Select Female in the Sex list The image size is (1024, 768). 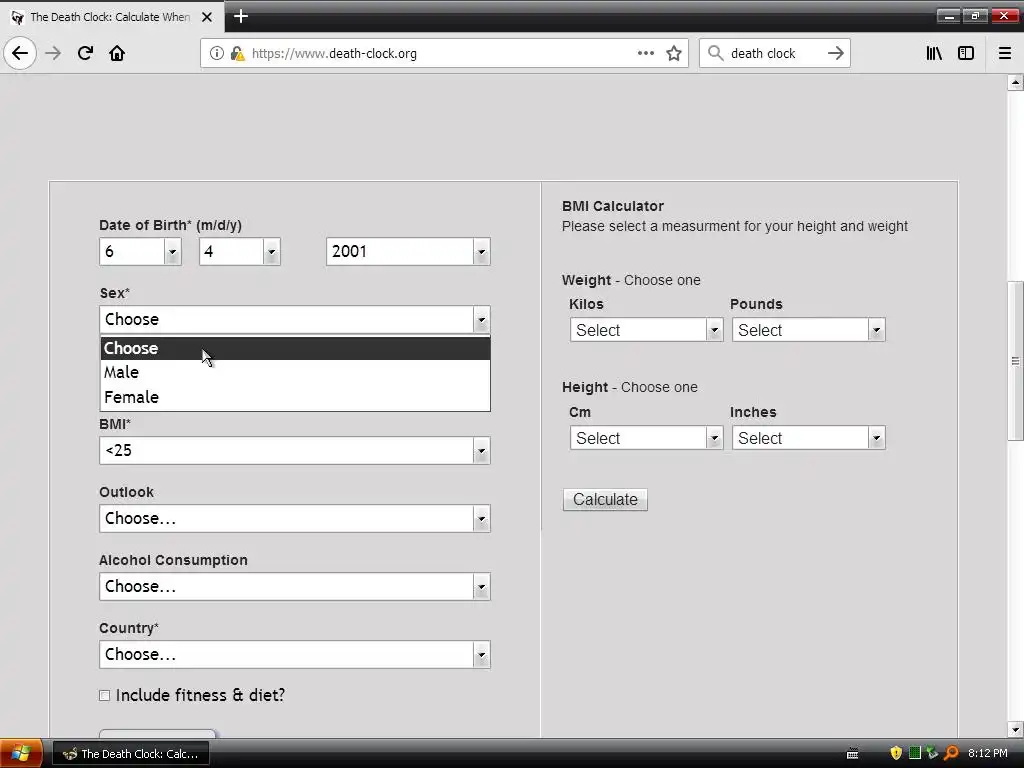coord(295,397)
